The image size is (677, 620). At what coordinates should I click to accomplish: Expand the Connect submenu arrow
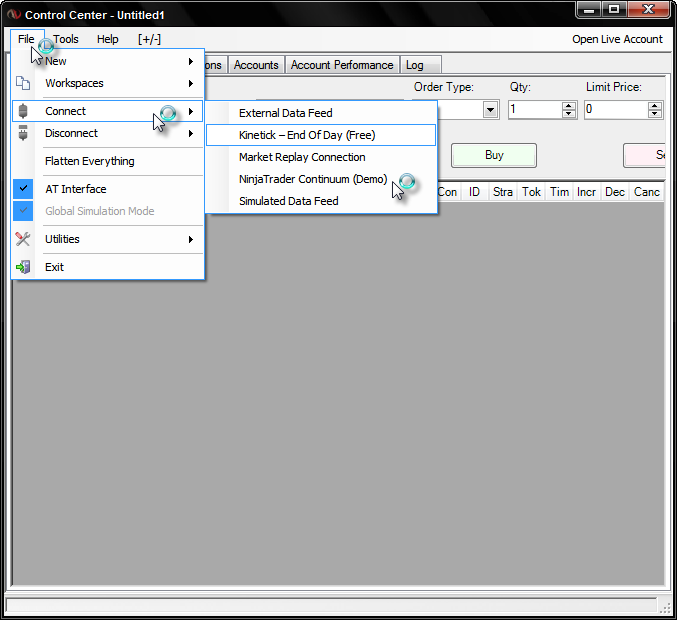coord(191,111)
